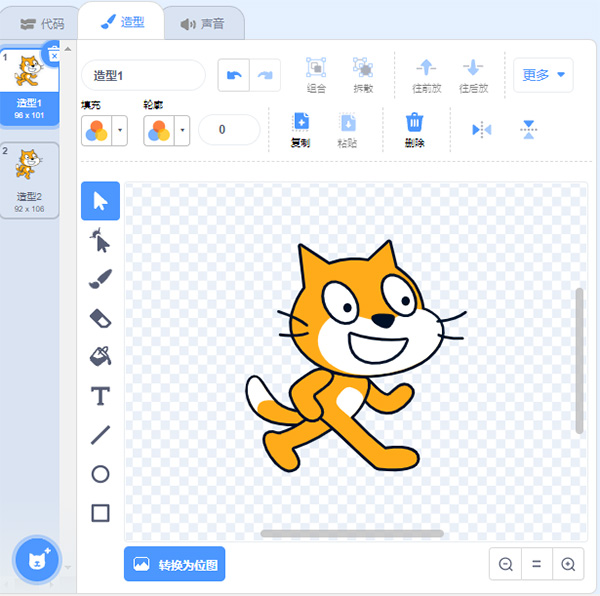The height and width of the screenshot is (596, 600).
Task: Select the Circle tool
Action: coord(100,474)
